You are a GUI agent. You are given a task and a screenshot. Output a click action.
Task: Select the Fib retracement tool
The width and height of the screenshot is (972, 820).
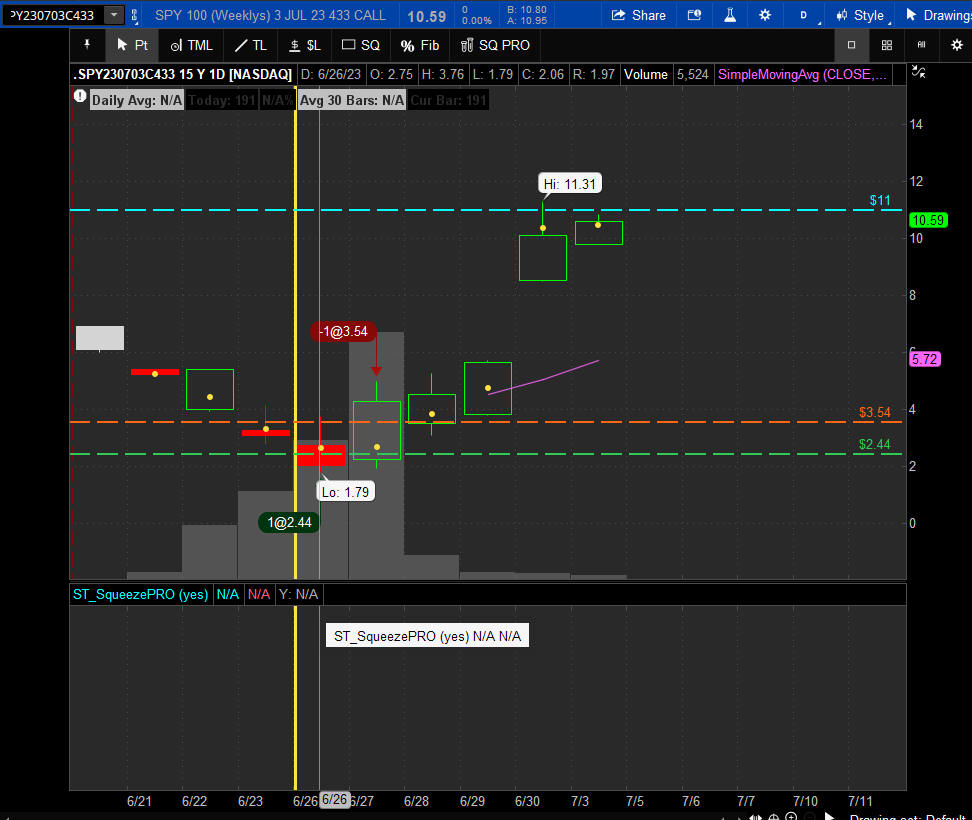coord(420,45)
